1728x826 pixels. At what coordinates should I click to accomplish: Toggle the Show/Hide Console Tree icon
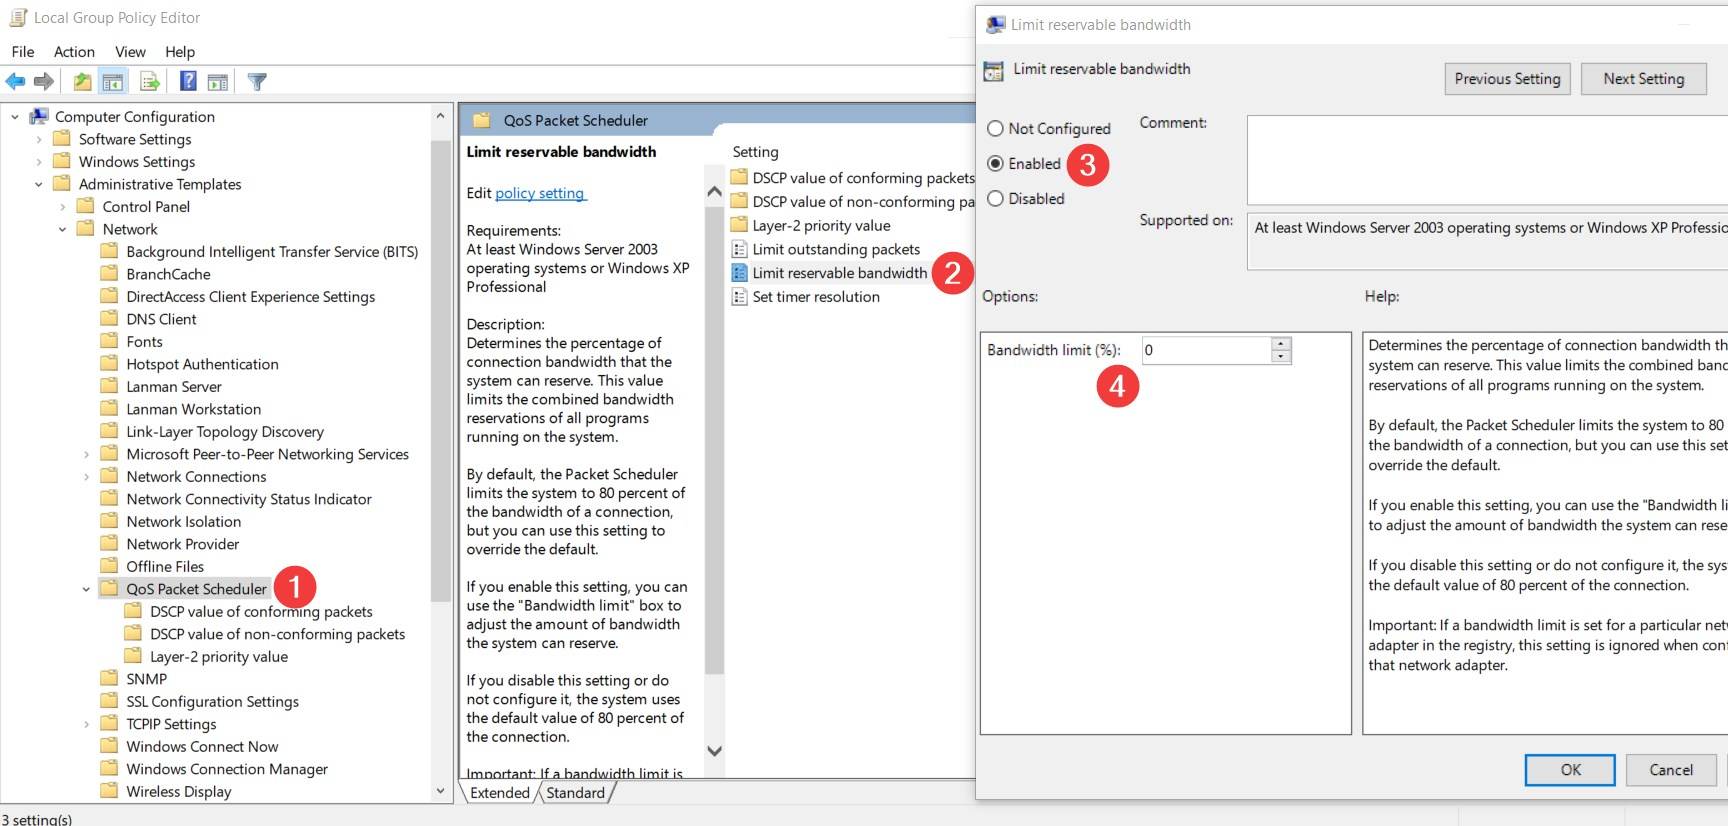pos(113,82)
